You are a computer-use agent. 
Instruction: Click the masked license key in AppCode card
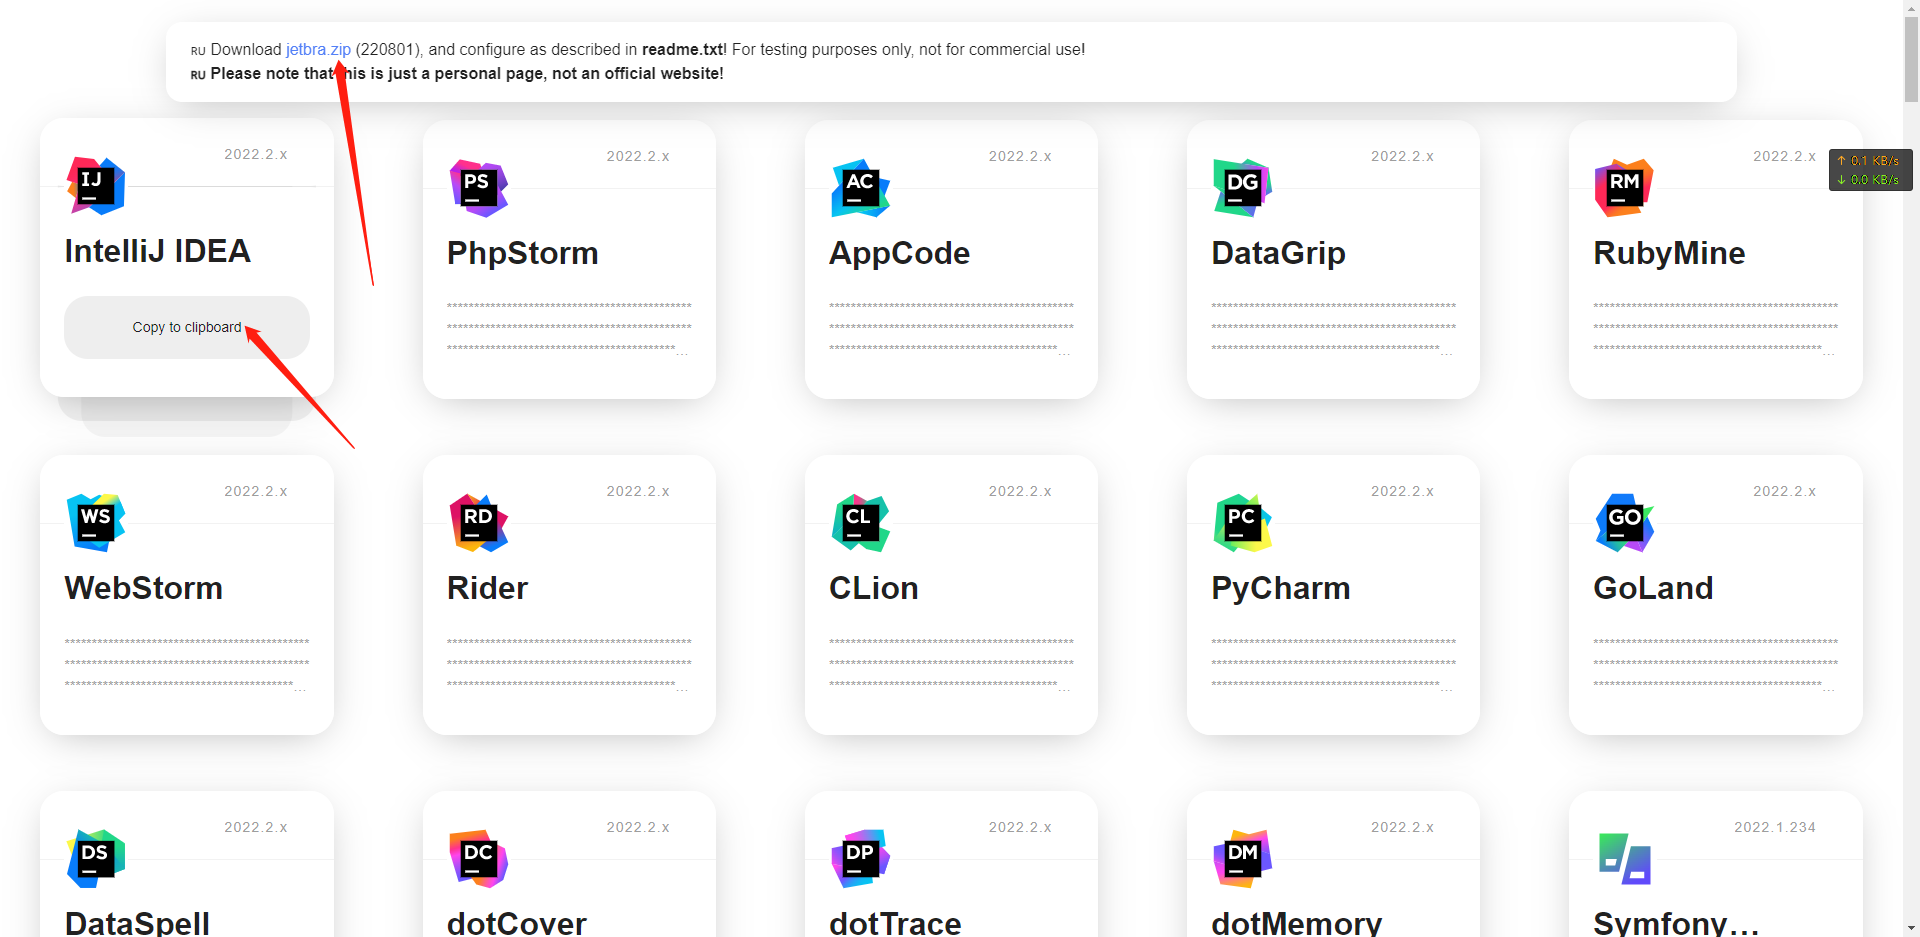tap(951, 327)
